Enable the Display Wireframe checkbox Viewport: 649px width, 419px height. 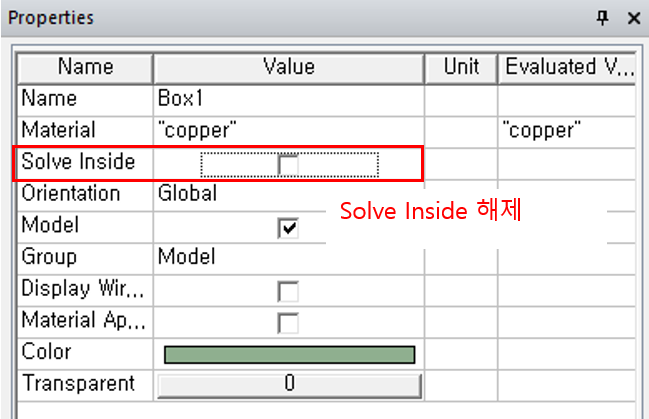[288, 291]
